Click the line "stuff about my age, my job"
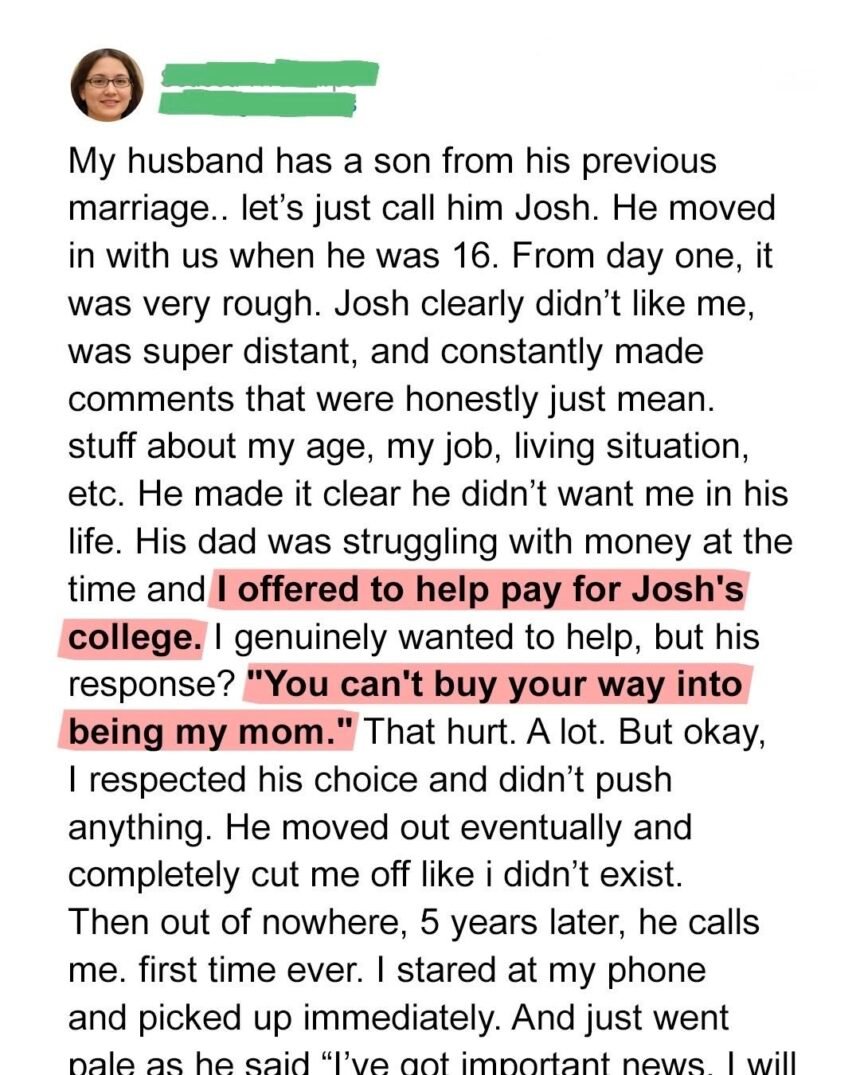The height and width of the screenshot is (1075, 860). point(408,447)
